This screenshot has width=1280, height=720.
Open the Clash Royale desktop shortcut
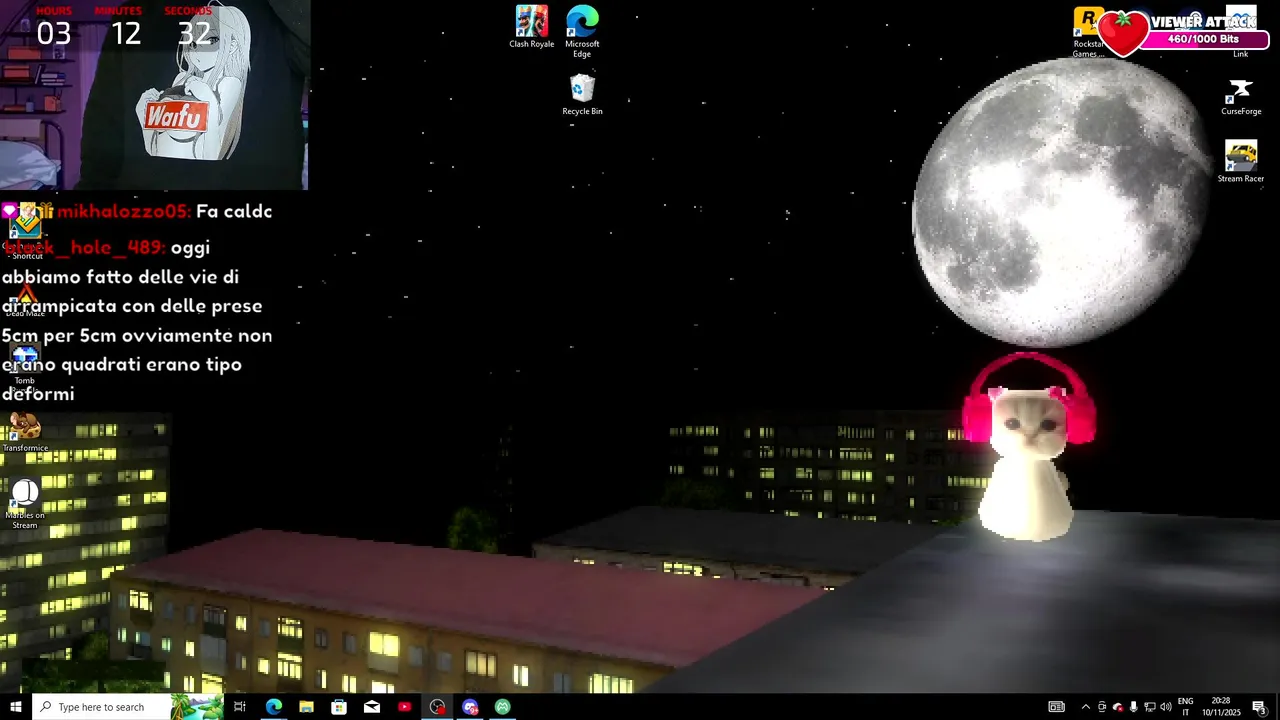pos(531,27)
